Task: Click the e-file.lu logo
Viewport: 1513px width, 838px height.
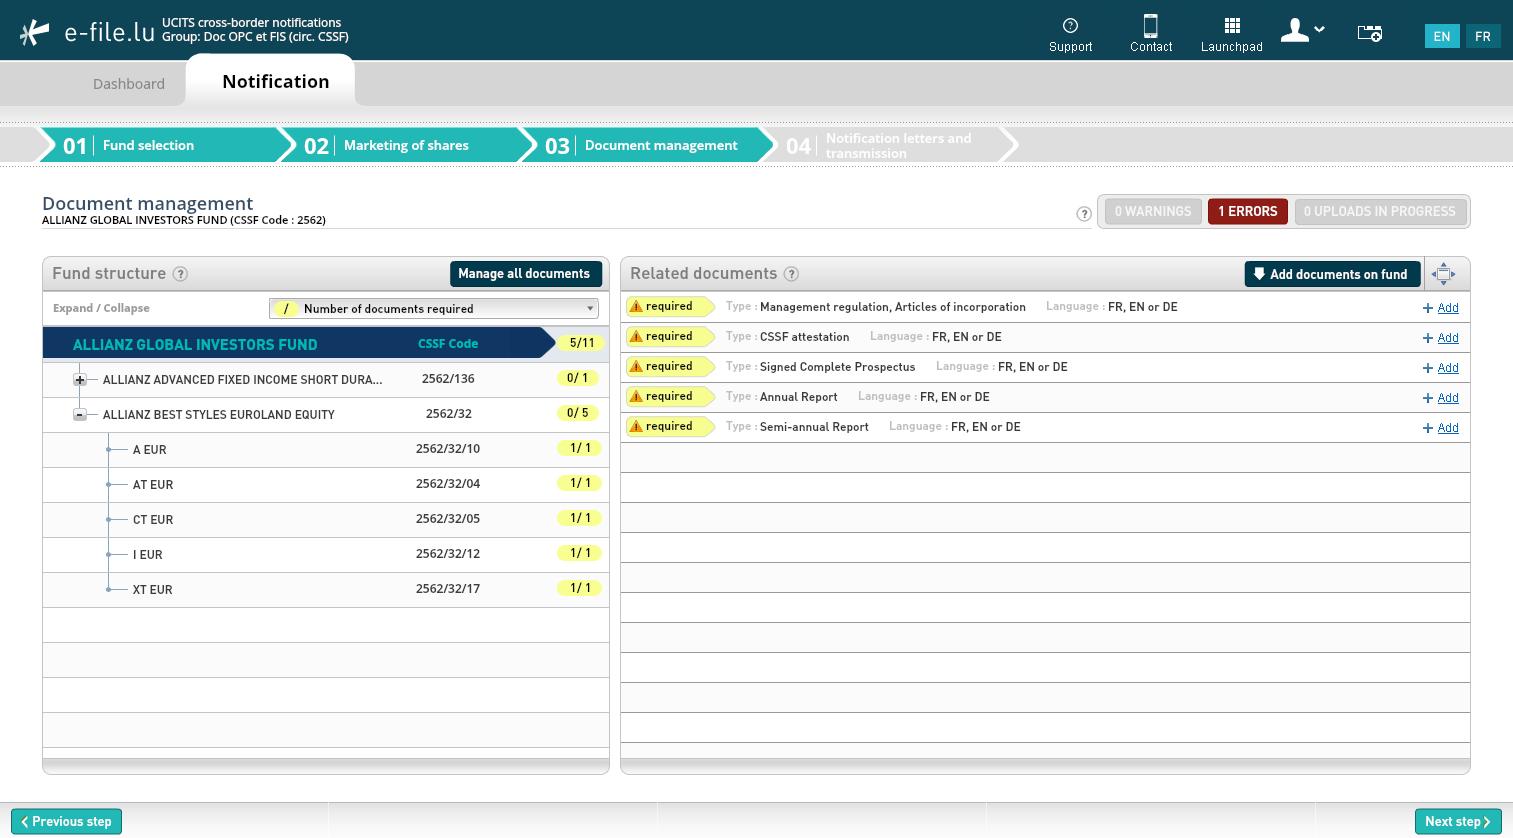Action: tap(87, 32)
